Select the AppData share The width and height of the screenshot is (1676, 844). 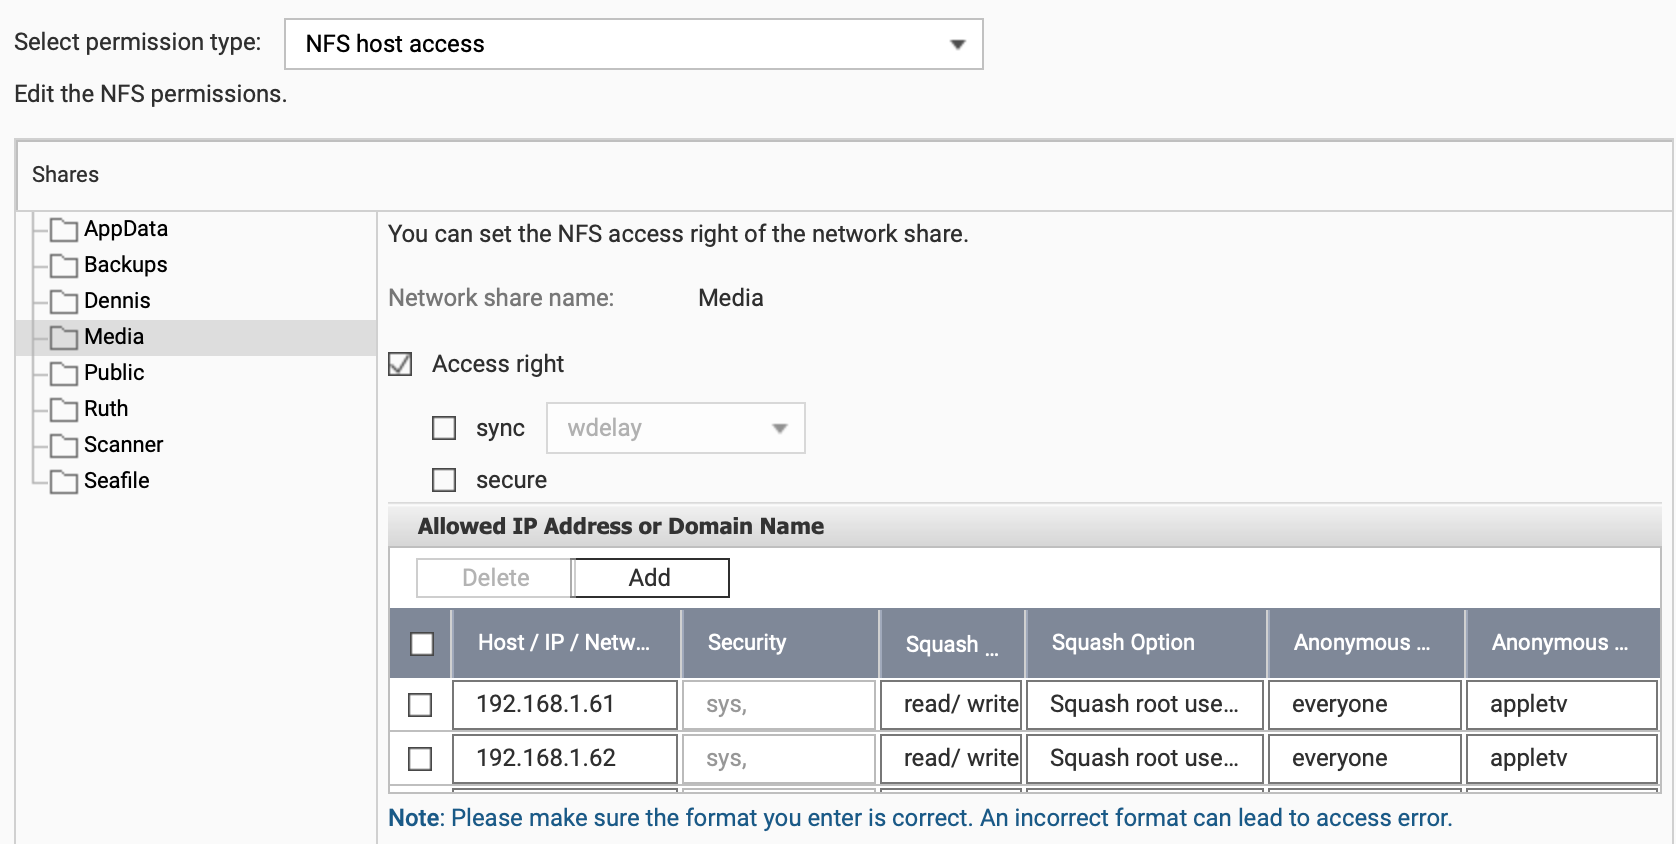(126, 229)
